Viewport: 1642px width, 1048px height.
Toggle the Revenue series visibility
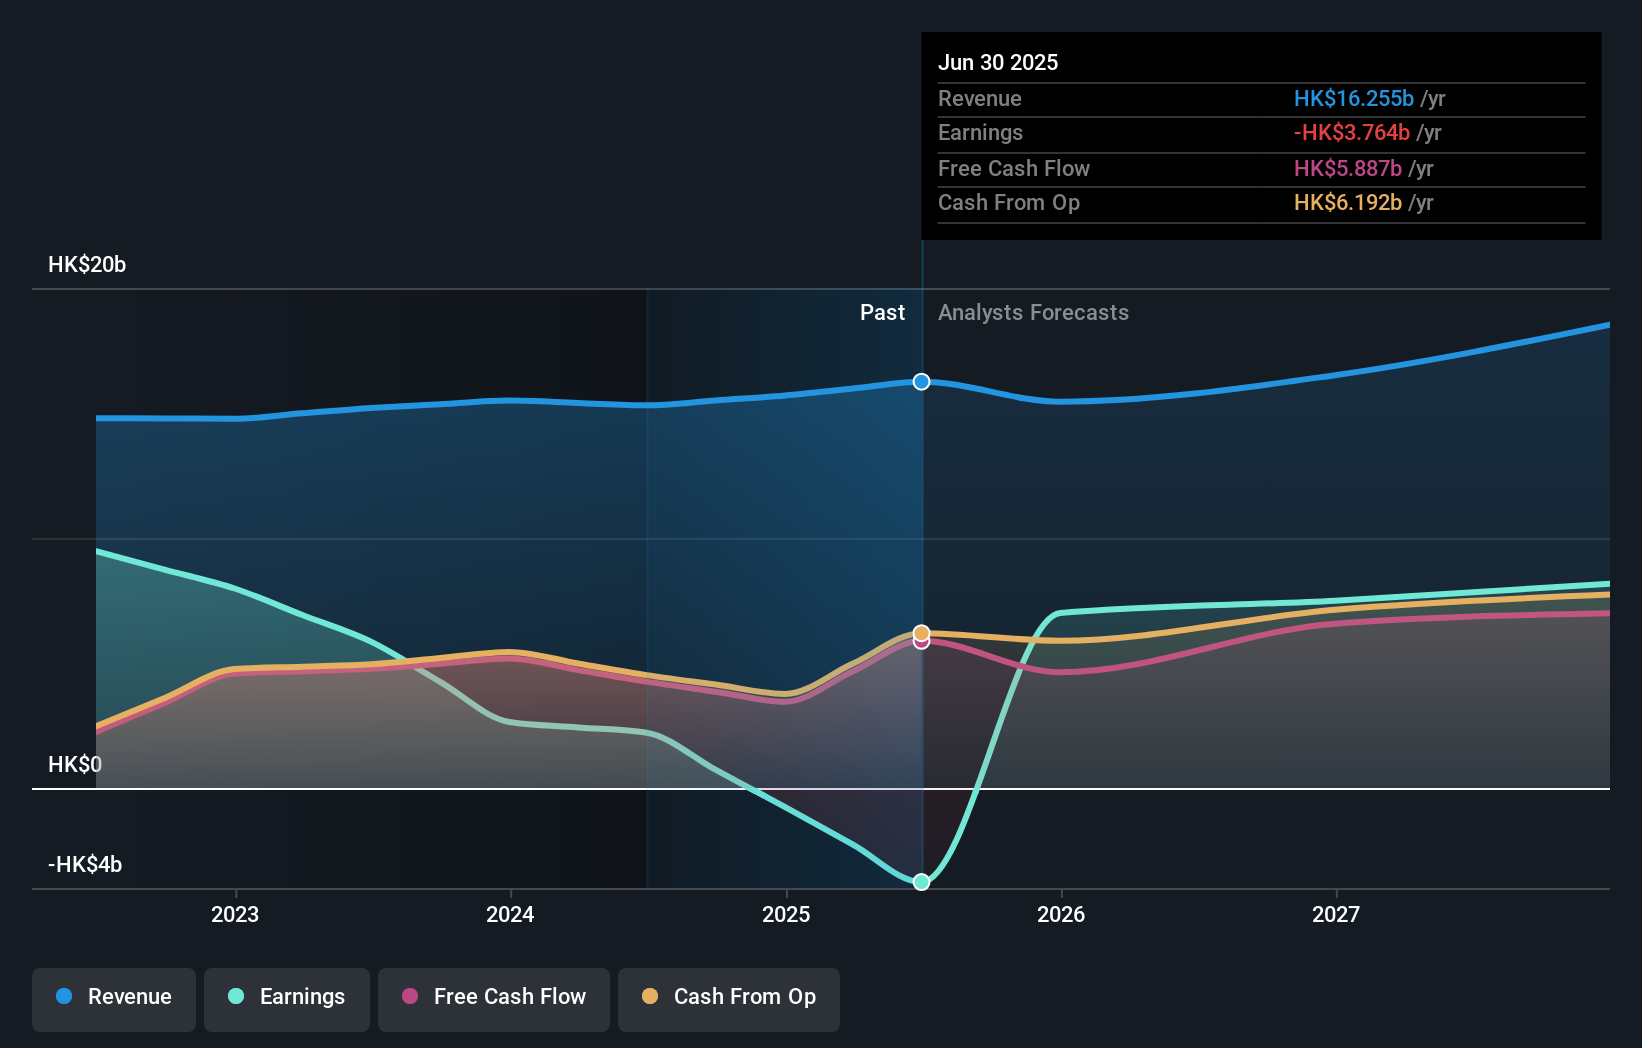[113, 999]
